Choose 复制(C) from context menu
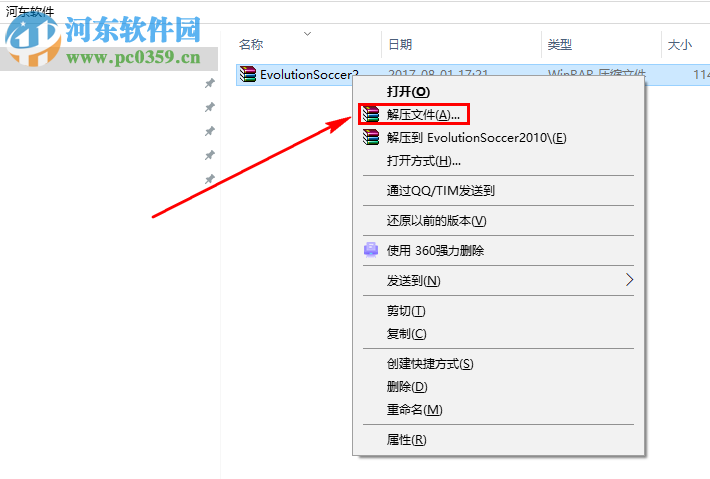The width and height of the screenshot is (710, 479). click(x=498, y=334)
